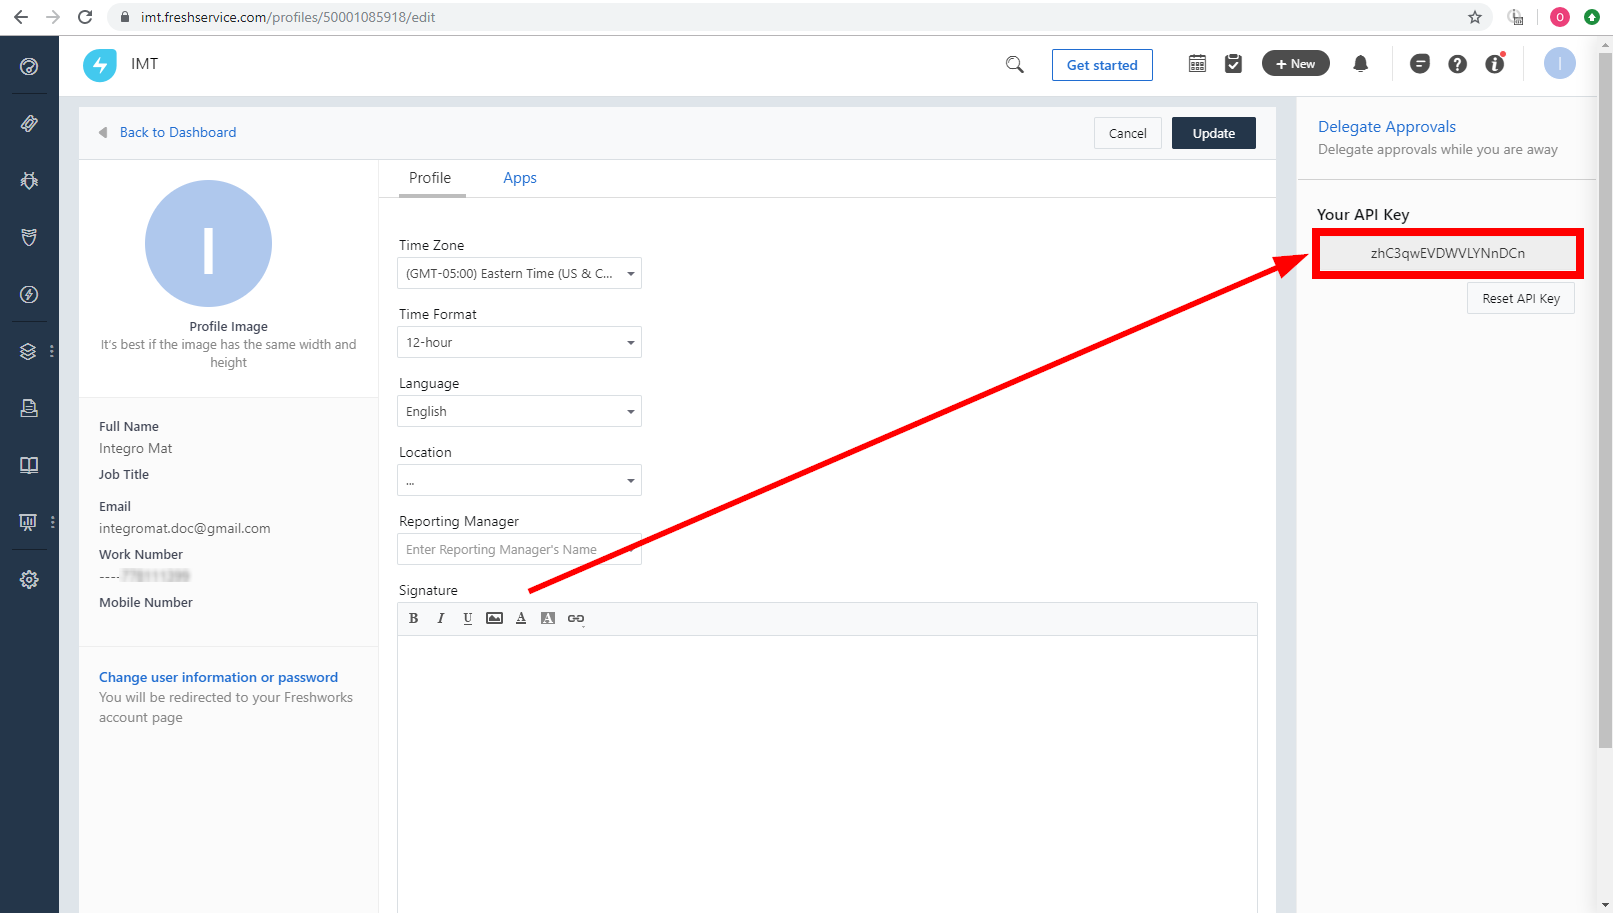Click the Freshservice lightning logo

[100, 65]
